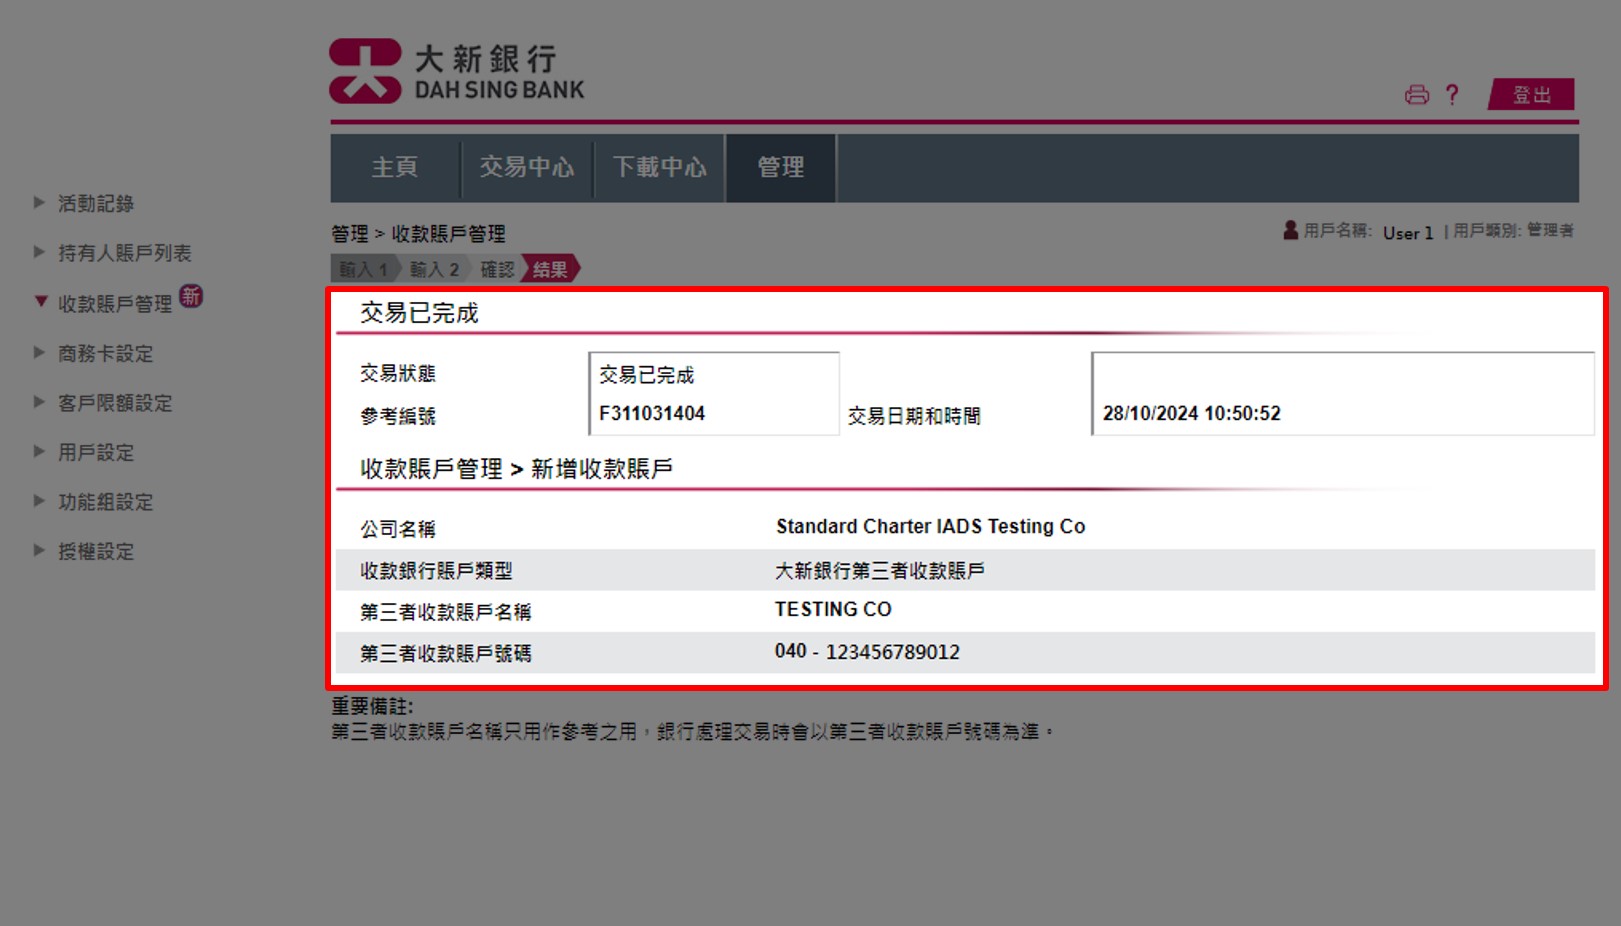Click the Dah Sing Bank logo
Image resolution: width=1621 pixels, height=926 pixels.
pyautogui.click(x=456, y=69)
